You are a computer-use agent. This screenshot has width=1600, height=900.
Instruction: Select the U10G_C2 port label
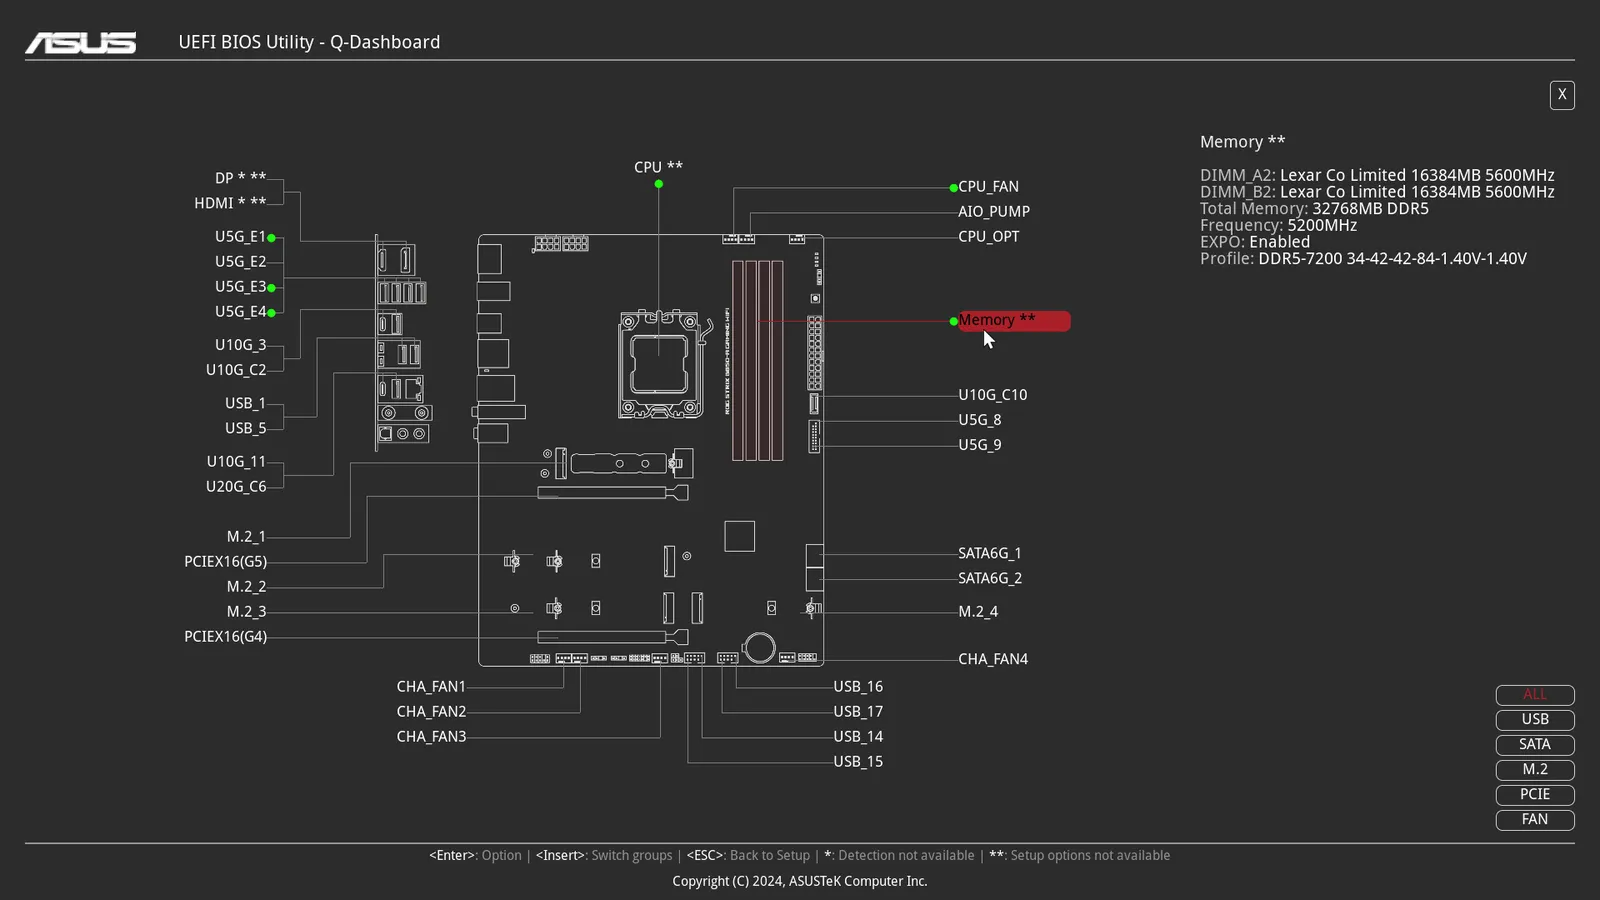(x=236, y=370)
